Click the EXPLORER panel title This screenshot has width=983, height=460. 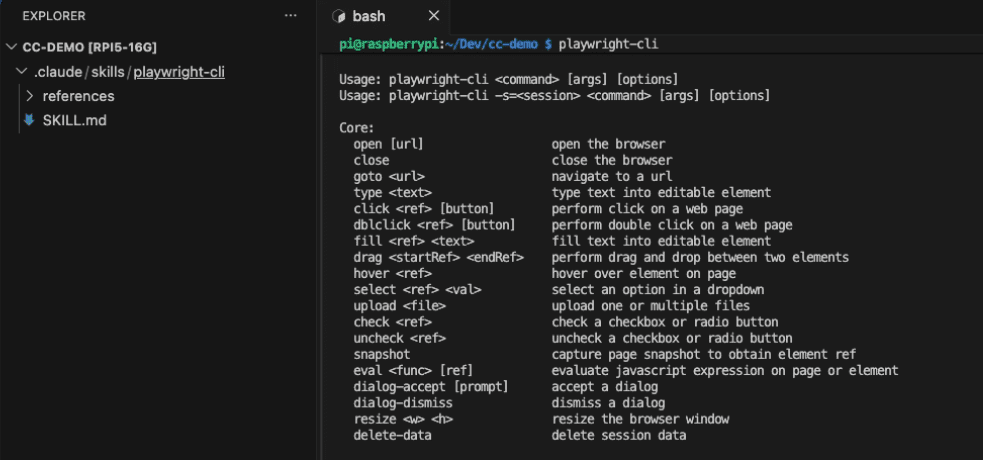pyautogui.click(x=54, y=16)
